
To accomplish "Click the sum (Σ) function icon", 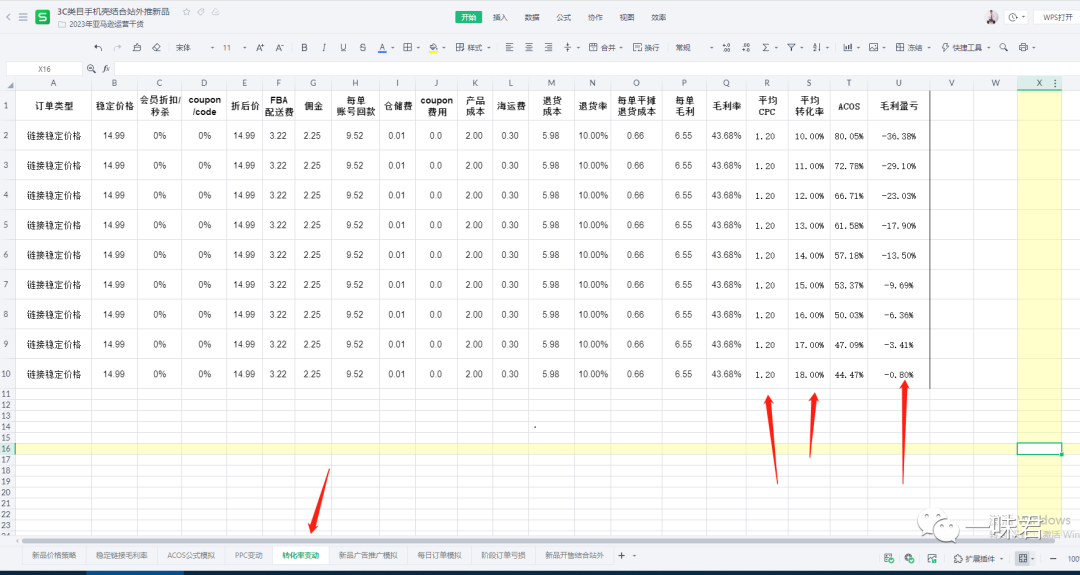I will (x=767, y=47).
